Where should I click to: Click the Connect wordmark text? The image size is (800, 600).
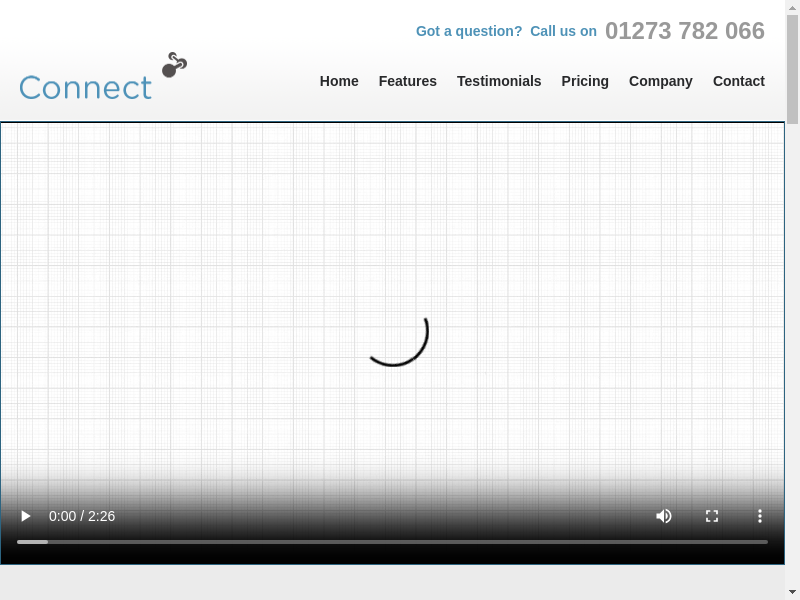[x=85, y=88]
